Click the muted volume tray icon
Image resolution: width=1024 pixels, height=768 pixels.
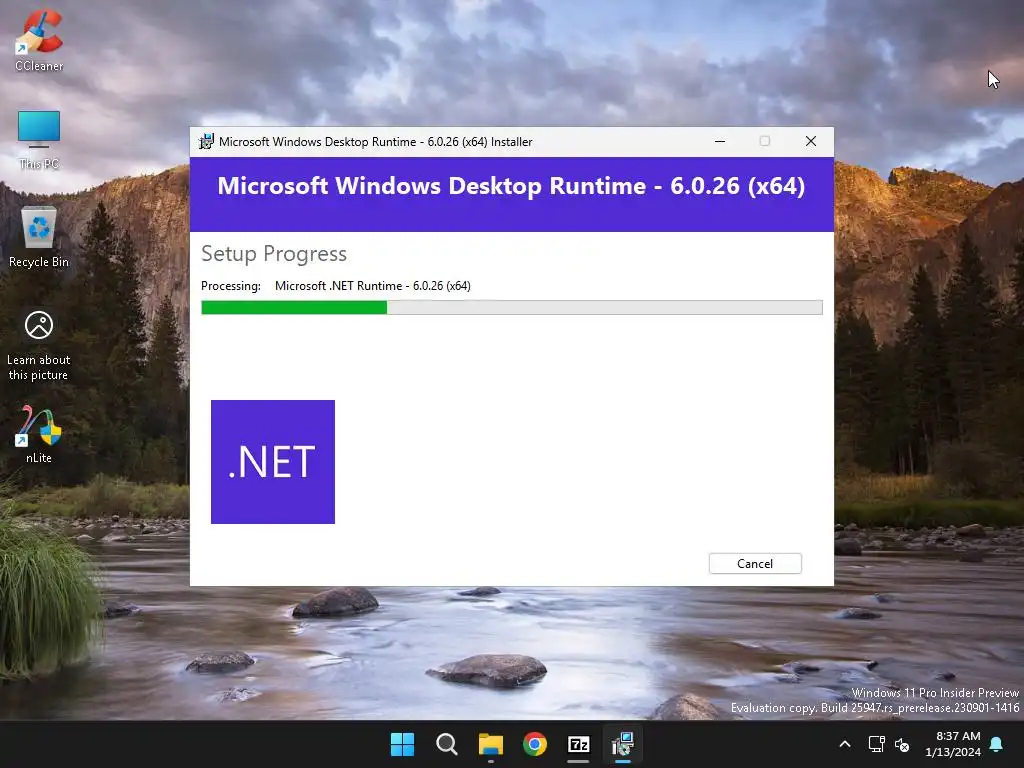tap(902, 744)
